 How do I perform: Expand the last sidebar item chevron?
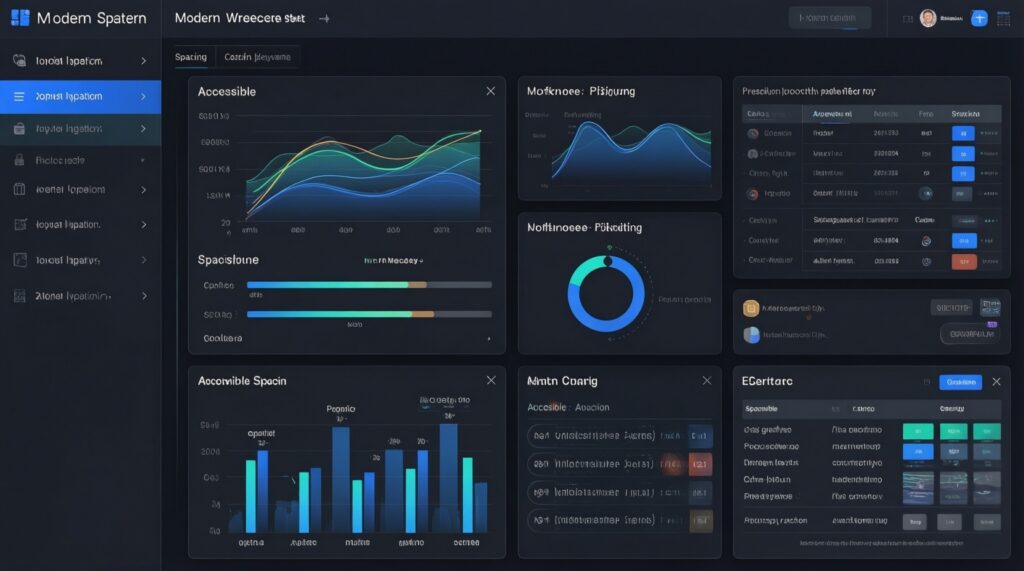[144, 296]
